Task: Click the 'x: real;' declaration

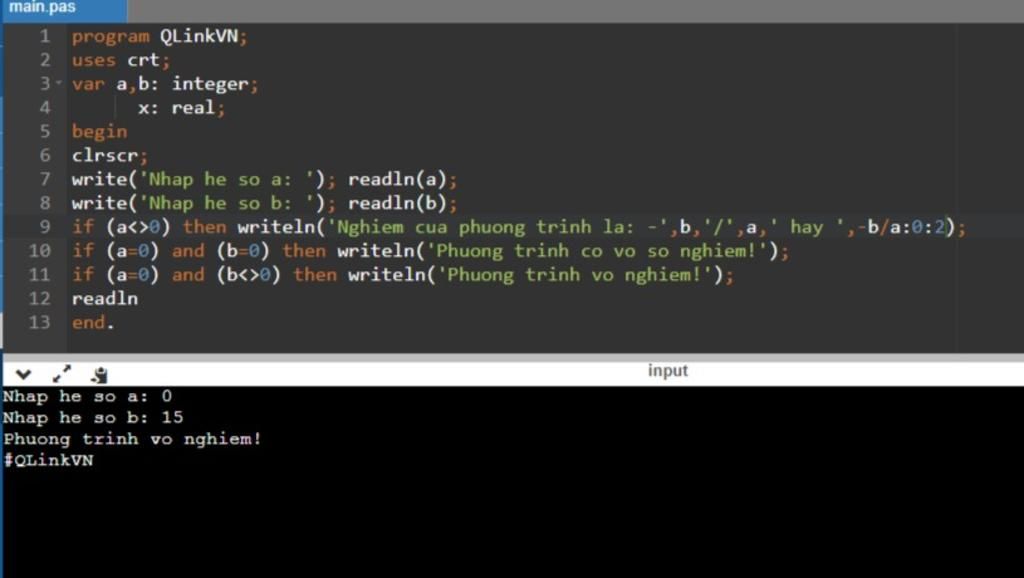Action: tap(182, 108)
